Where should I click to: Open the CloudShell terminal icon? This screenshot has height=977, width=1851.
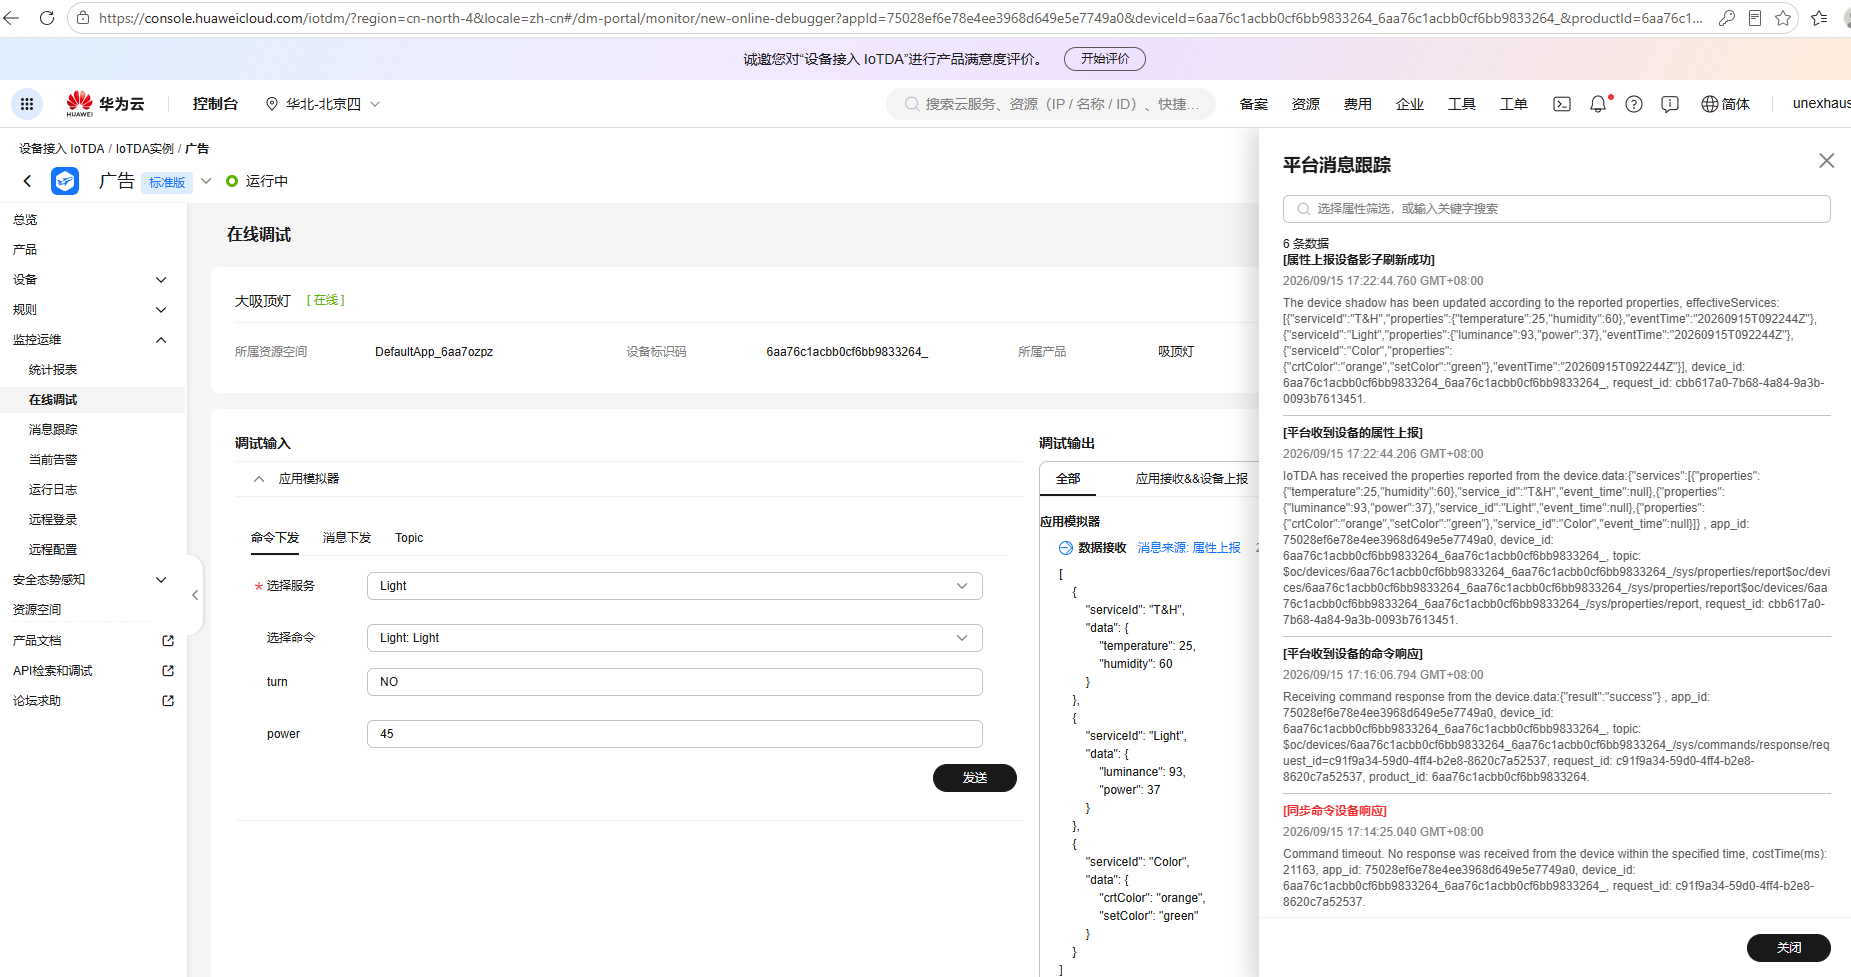pyautogui.click(x=1561, y=104)
